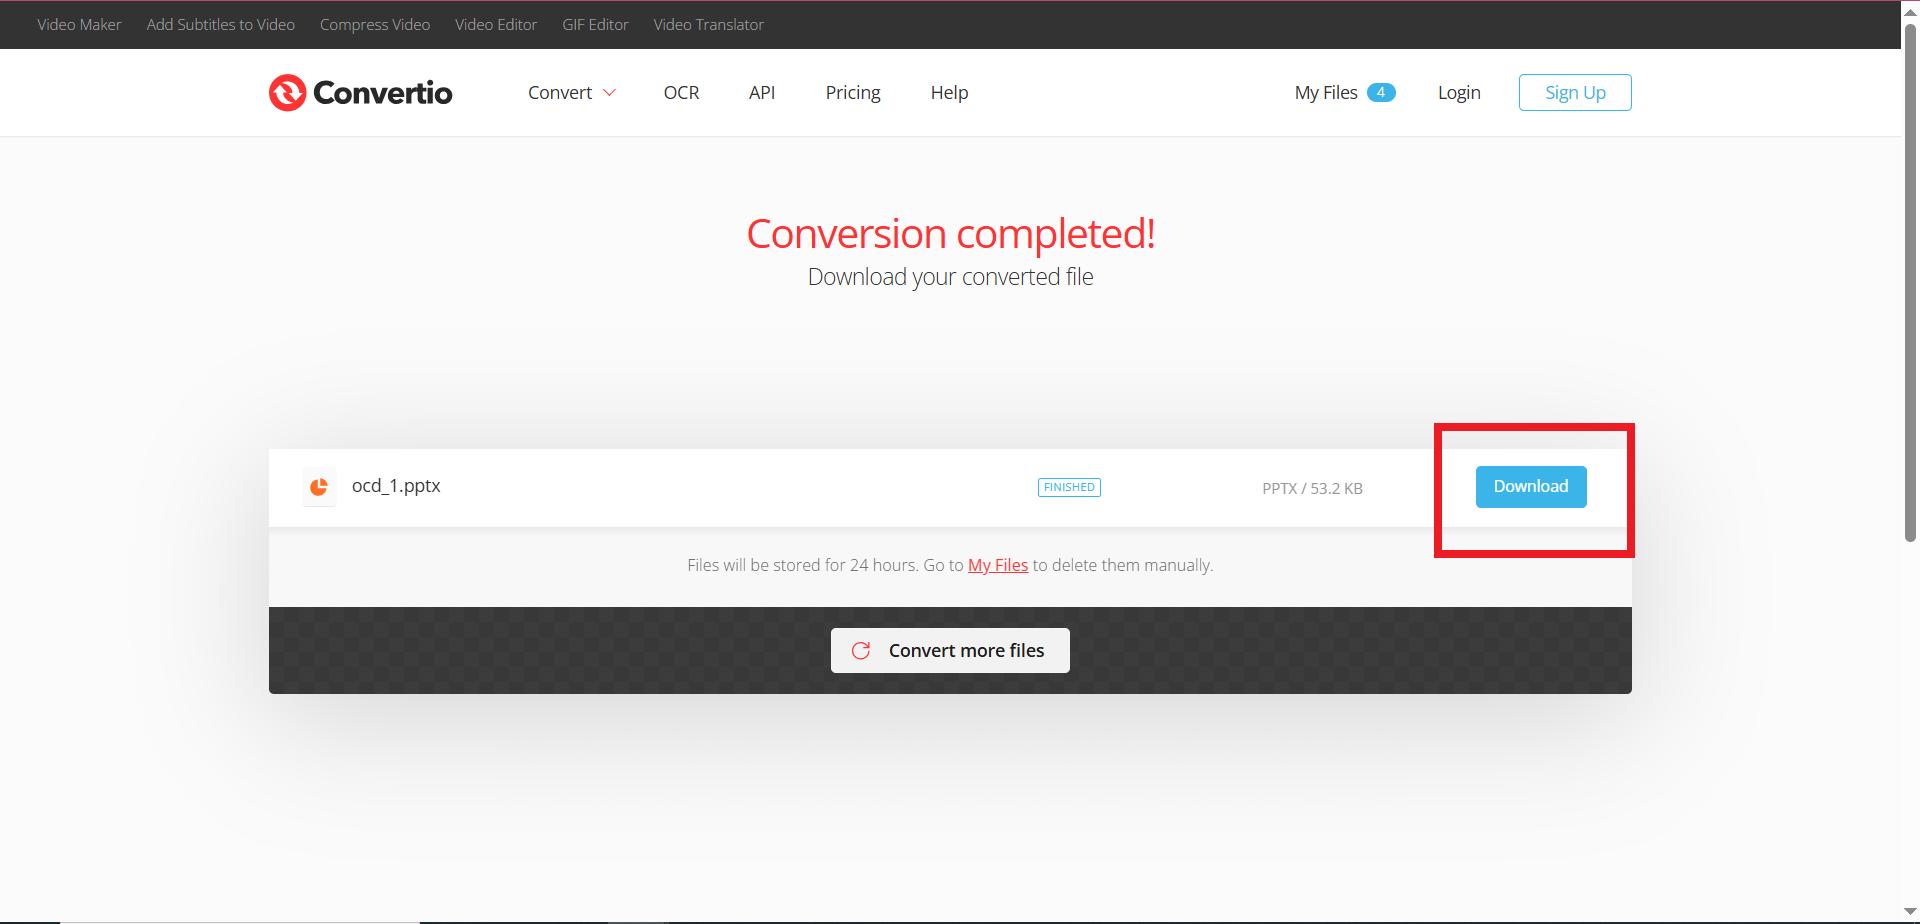The image size is (1920, 924).
Task: Click the page's vertical scrollbar thumb
Action: (1910, 283)
